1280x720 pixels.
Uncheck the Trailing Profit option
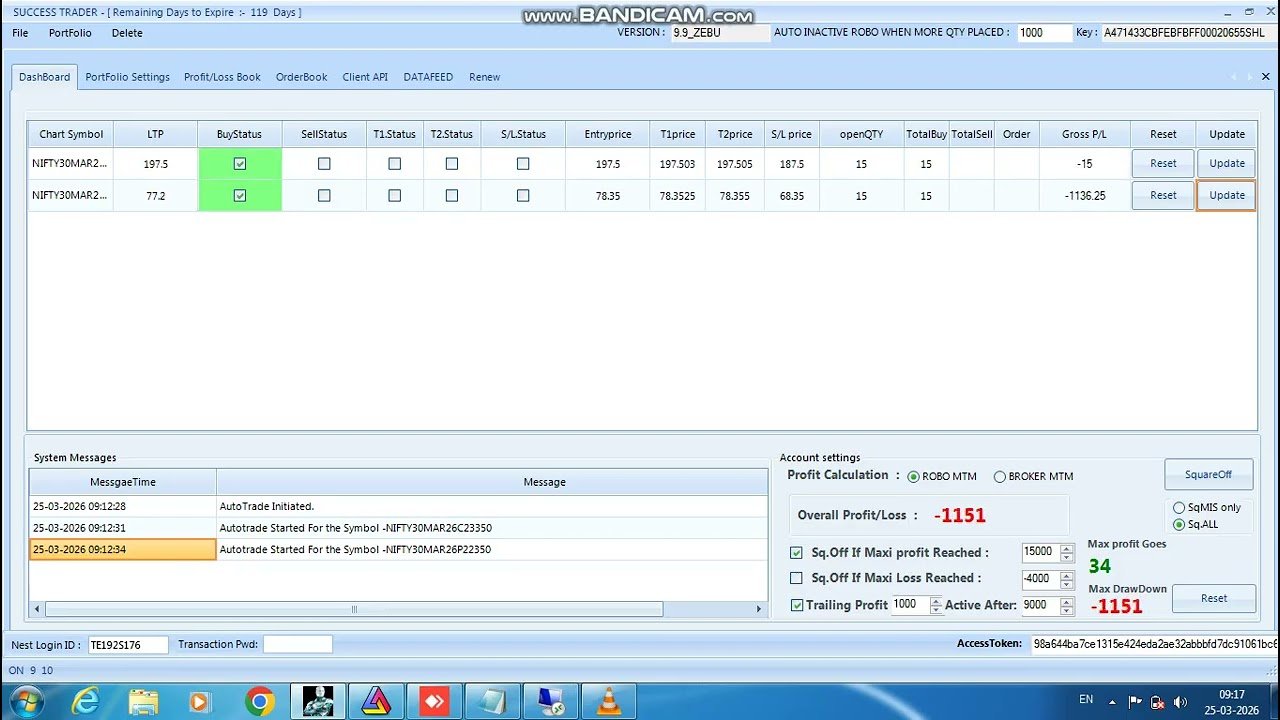(x=797, y=604)
